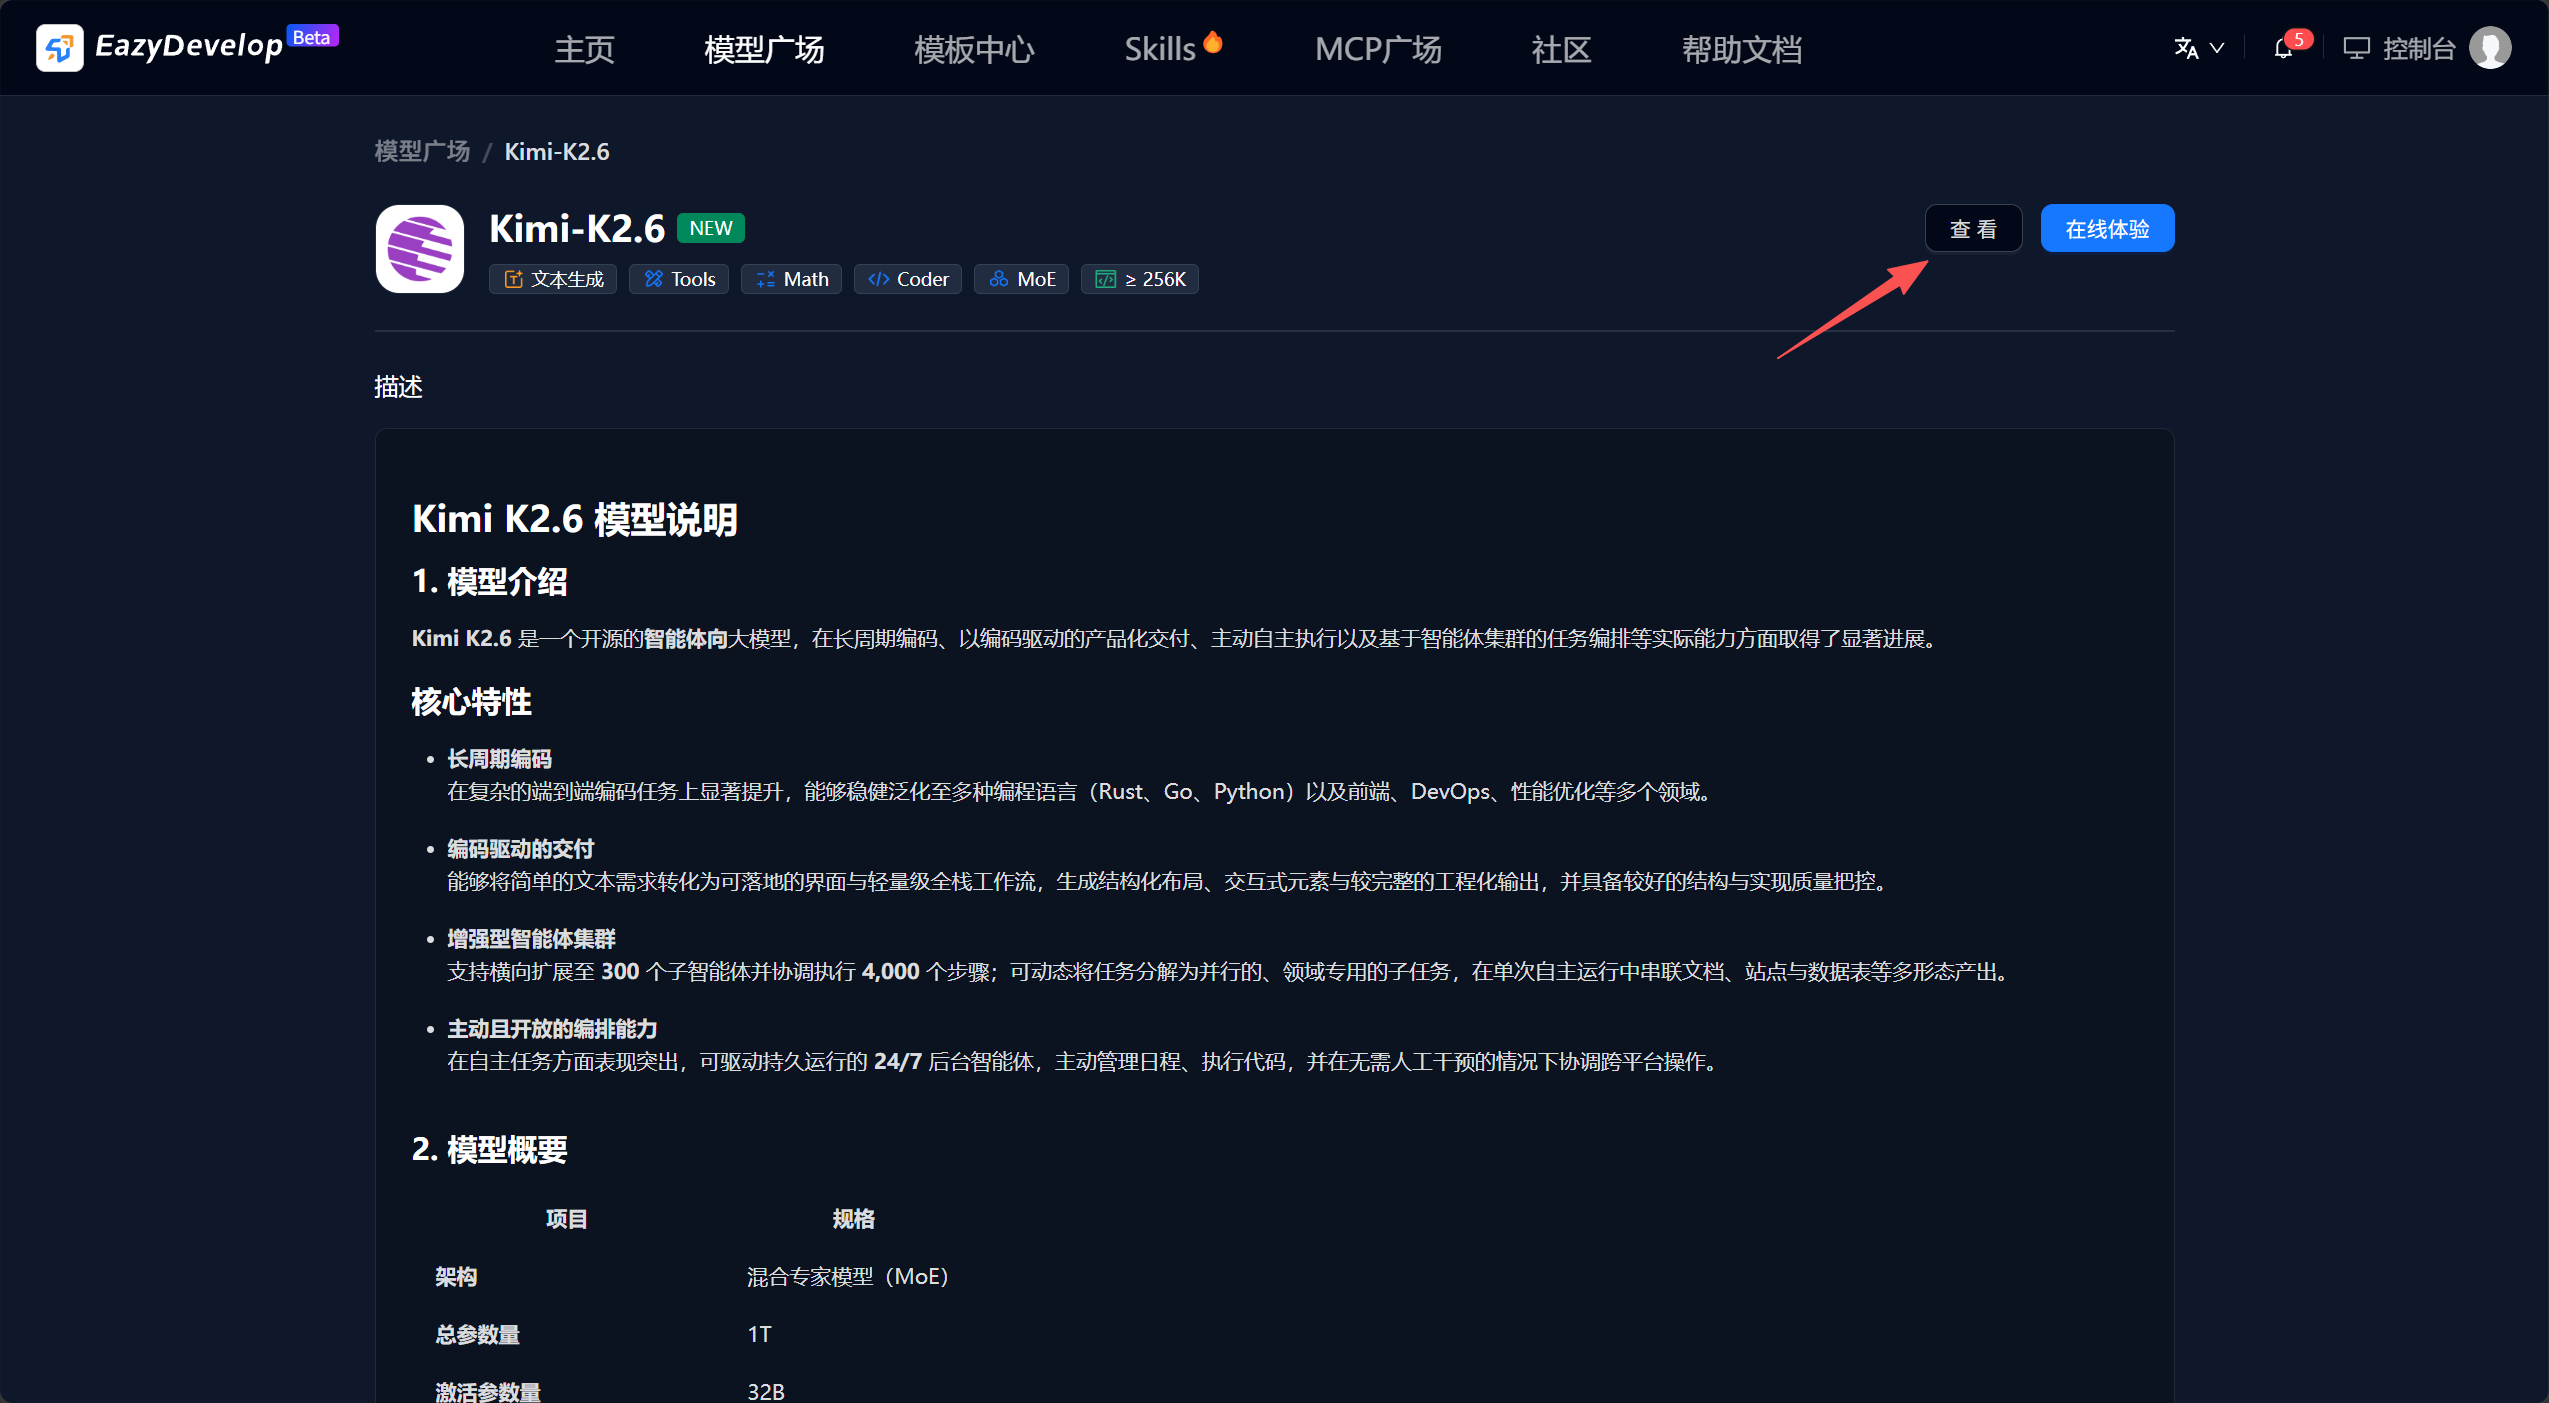Open the 帮助文档 nav tab
Image resolution: width=2549 pixels, height=1403 pixels.
pyautogui.click(x=1742, y=49)
